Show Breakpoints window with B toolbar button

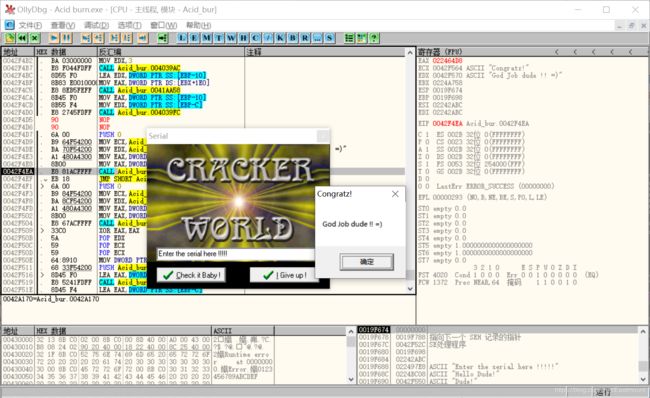click(293, 38)
